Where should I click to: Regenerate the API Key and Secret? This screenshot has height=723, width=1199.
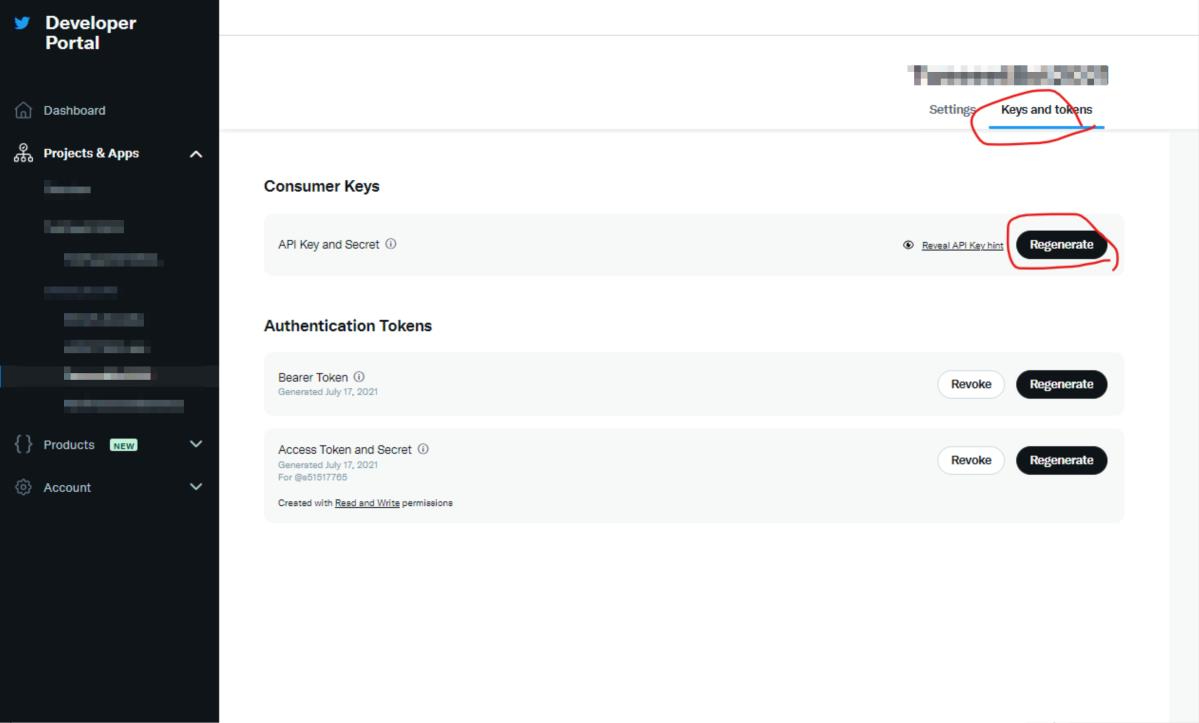[1061, 245]
